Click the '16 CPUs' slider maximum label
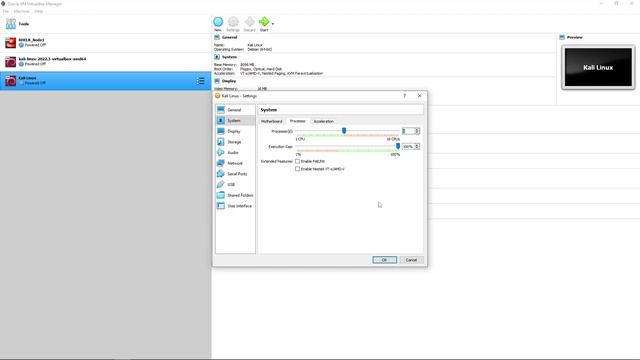Viewport: 640px width, 360px height. 393,139
